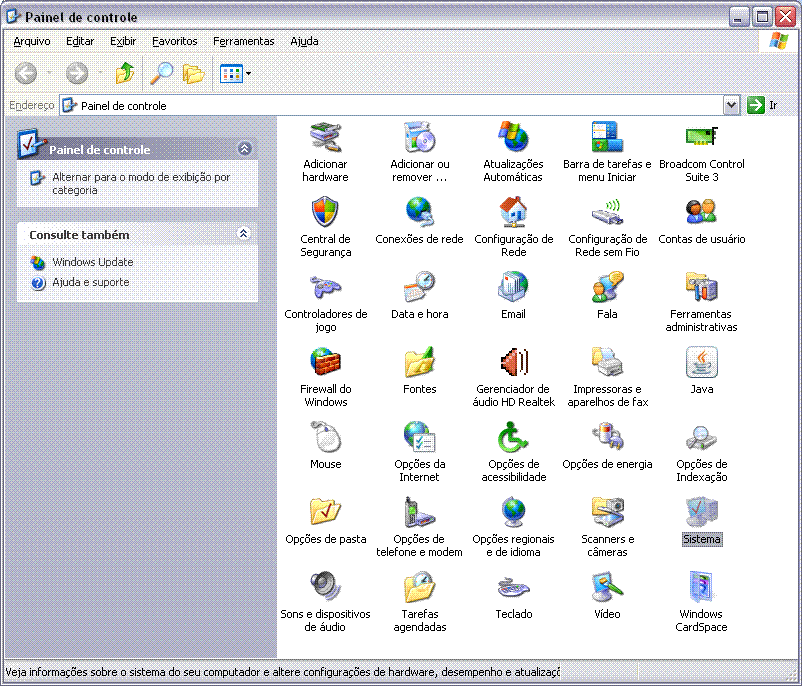Screen dimensions: 804x688
Task: Open the Ferramentas menu
Action: (x=244, y=41)
